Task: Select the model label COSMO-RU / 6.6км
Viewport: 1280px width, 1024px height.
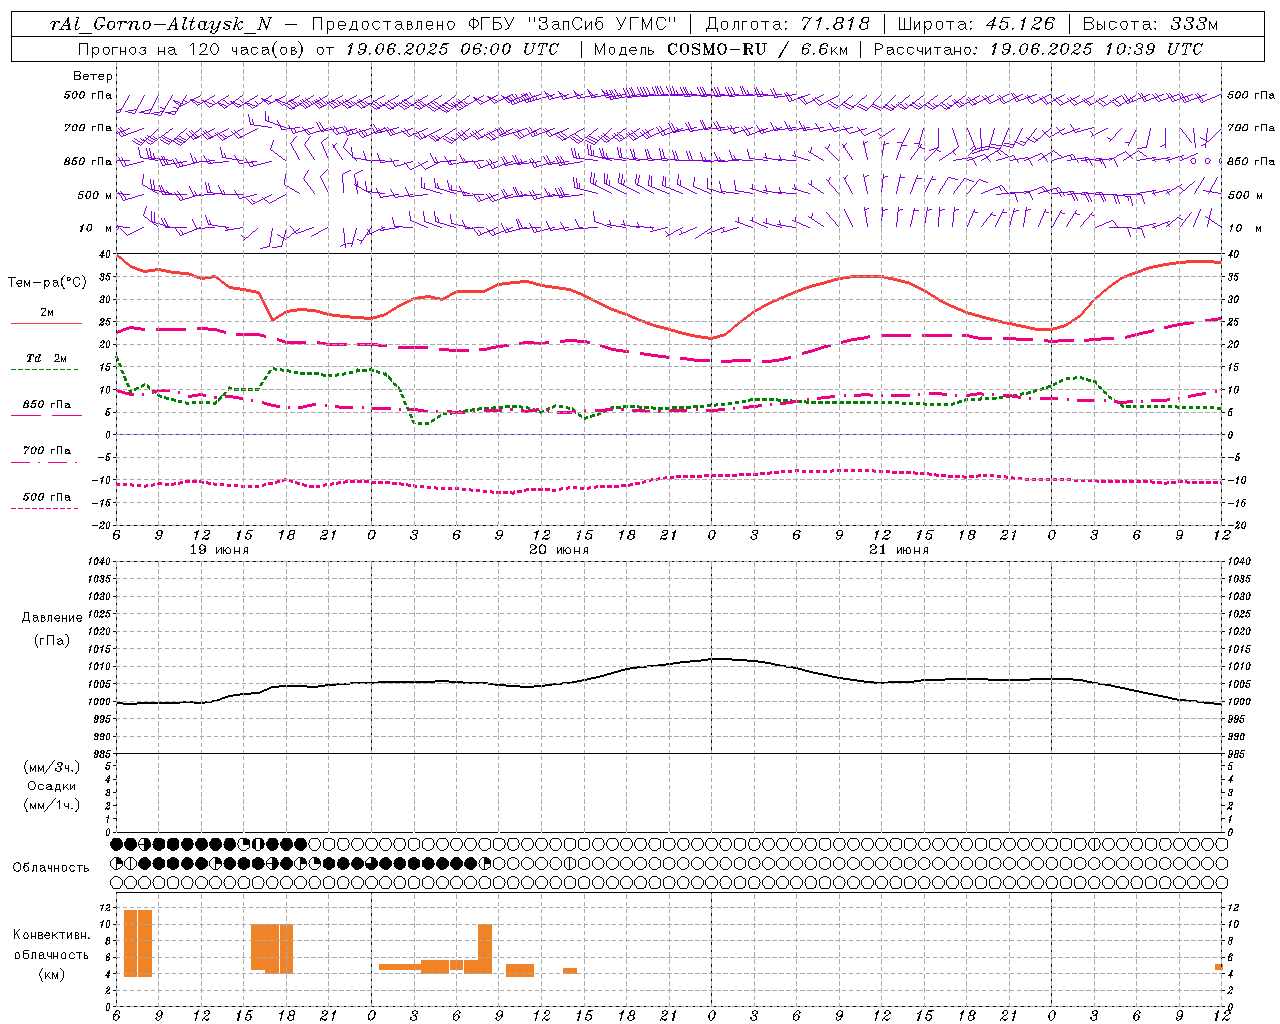Action: (x=757, y=49)
